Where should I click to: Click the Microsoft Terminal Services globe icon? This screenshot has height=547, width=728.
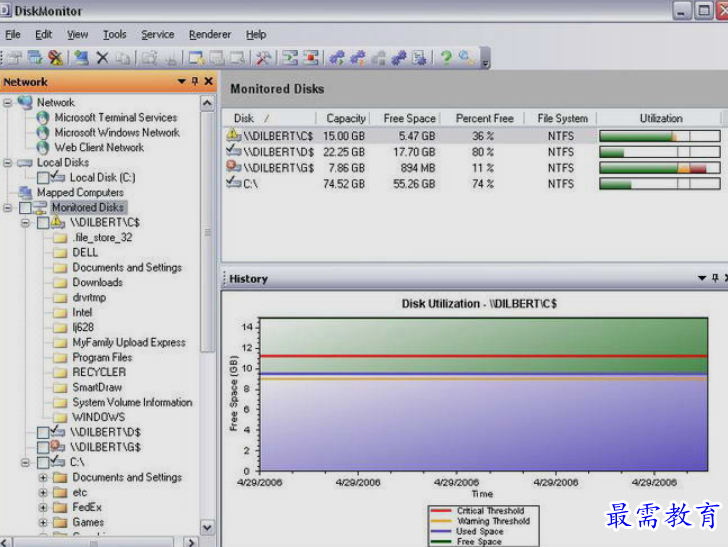[43, 117]
